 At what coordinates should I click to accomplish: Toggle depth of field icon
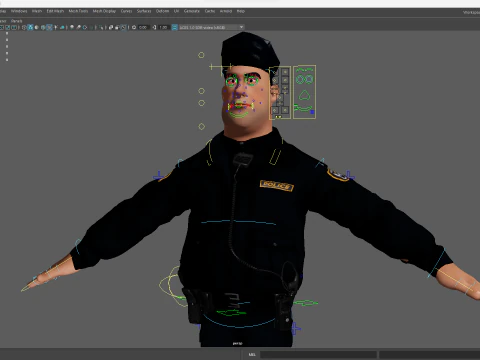pos(92,27)
